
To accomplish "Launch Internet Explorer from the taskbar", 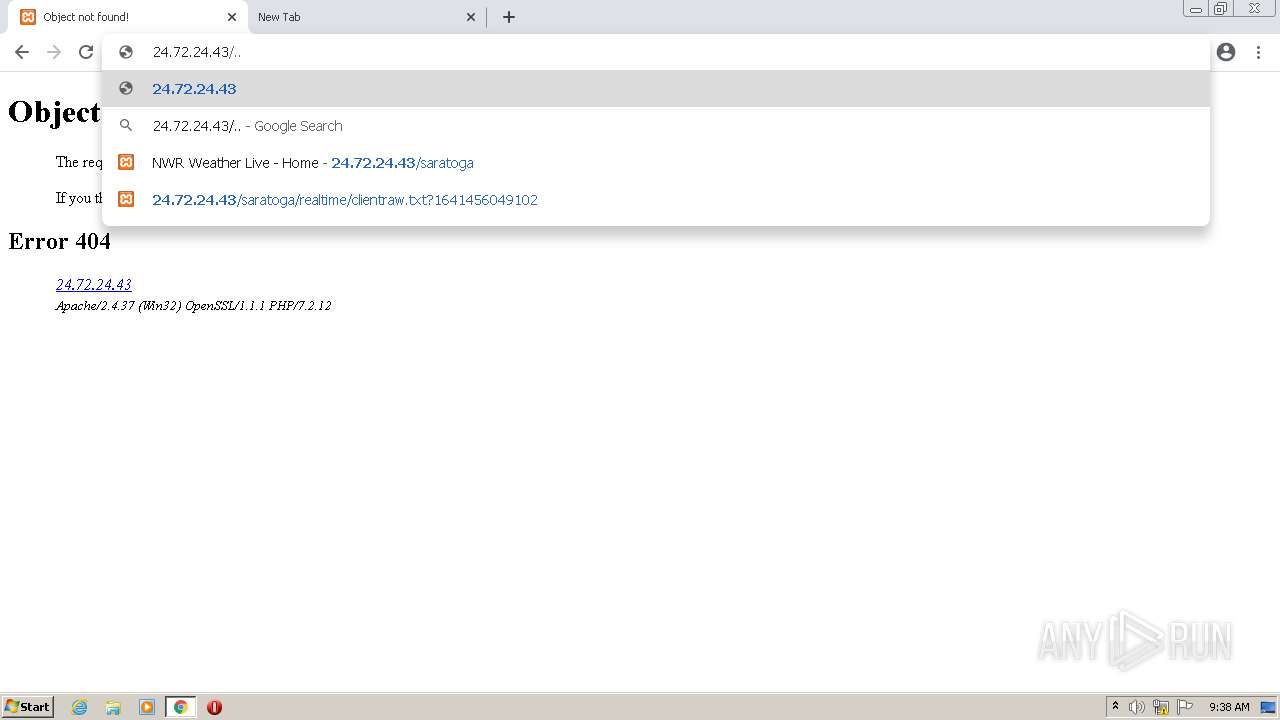I will point(79,707).
